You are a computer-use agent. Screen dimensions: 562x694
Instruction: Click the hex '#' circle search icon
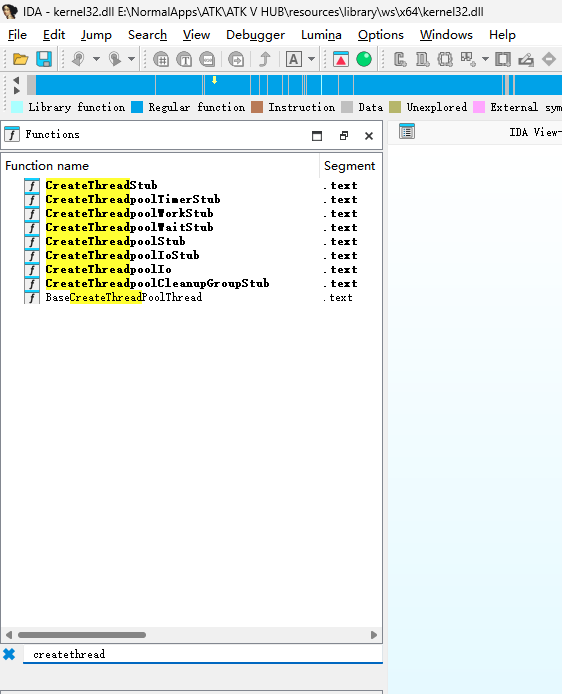click(161, 59)
